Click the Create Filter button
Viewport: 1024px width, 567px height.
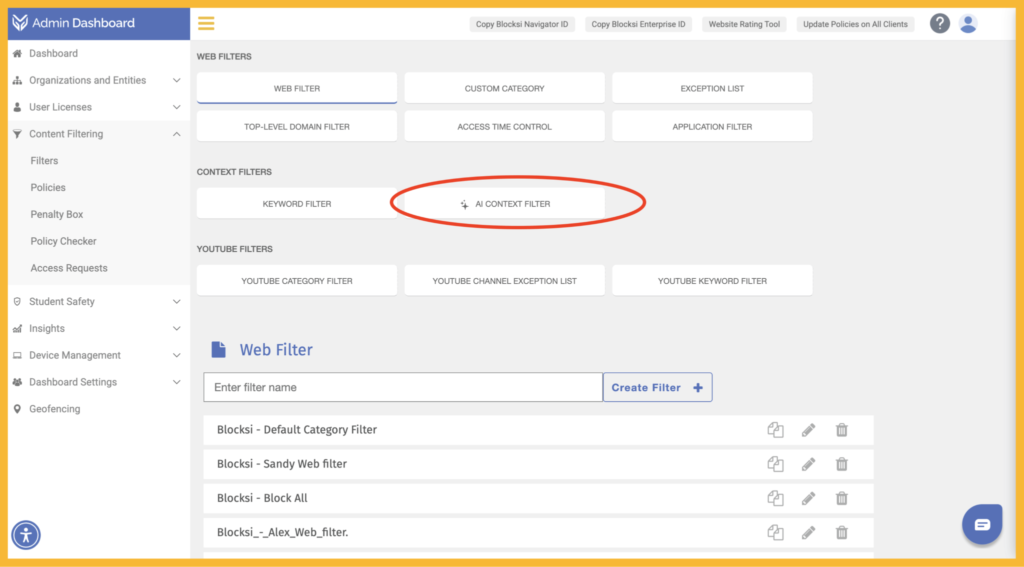(x=658, y=387)
